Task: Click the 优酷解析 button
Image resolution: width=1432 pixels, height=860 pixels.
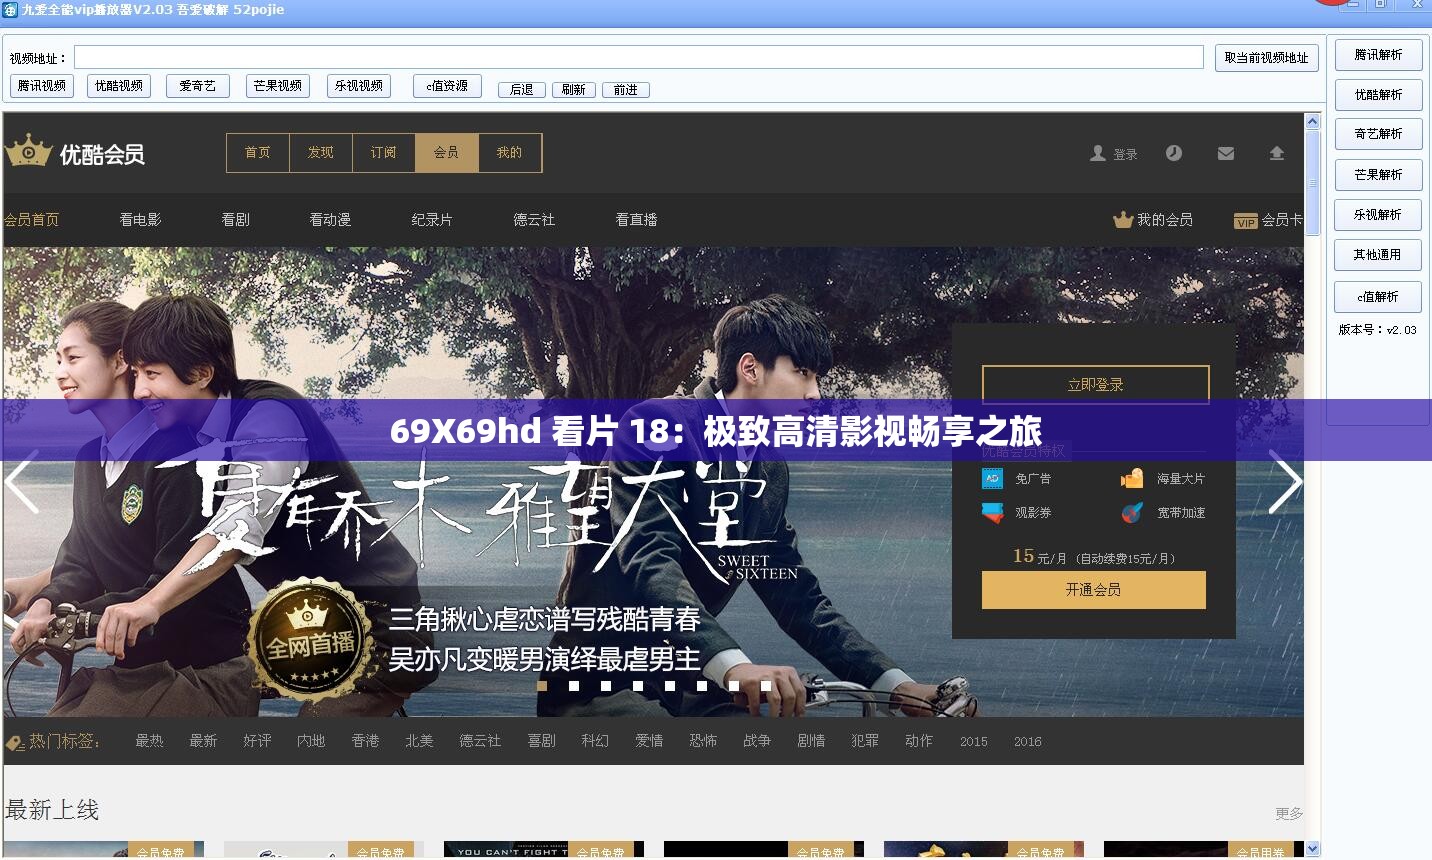Action: [x=1379, y=95]
